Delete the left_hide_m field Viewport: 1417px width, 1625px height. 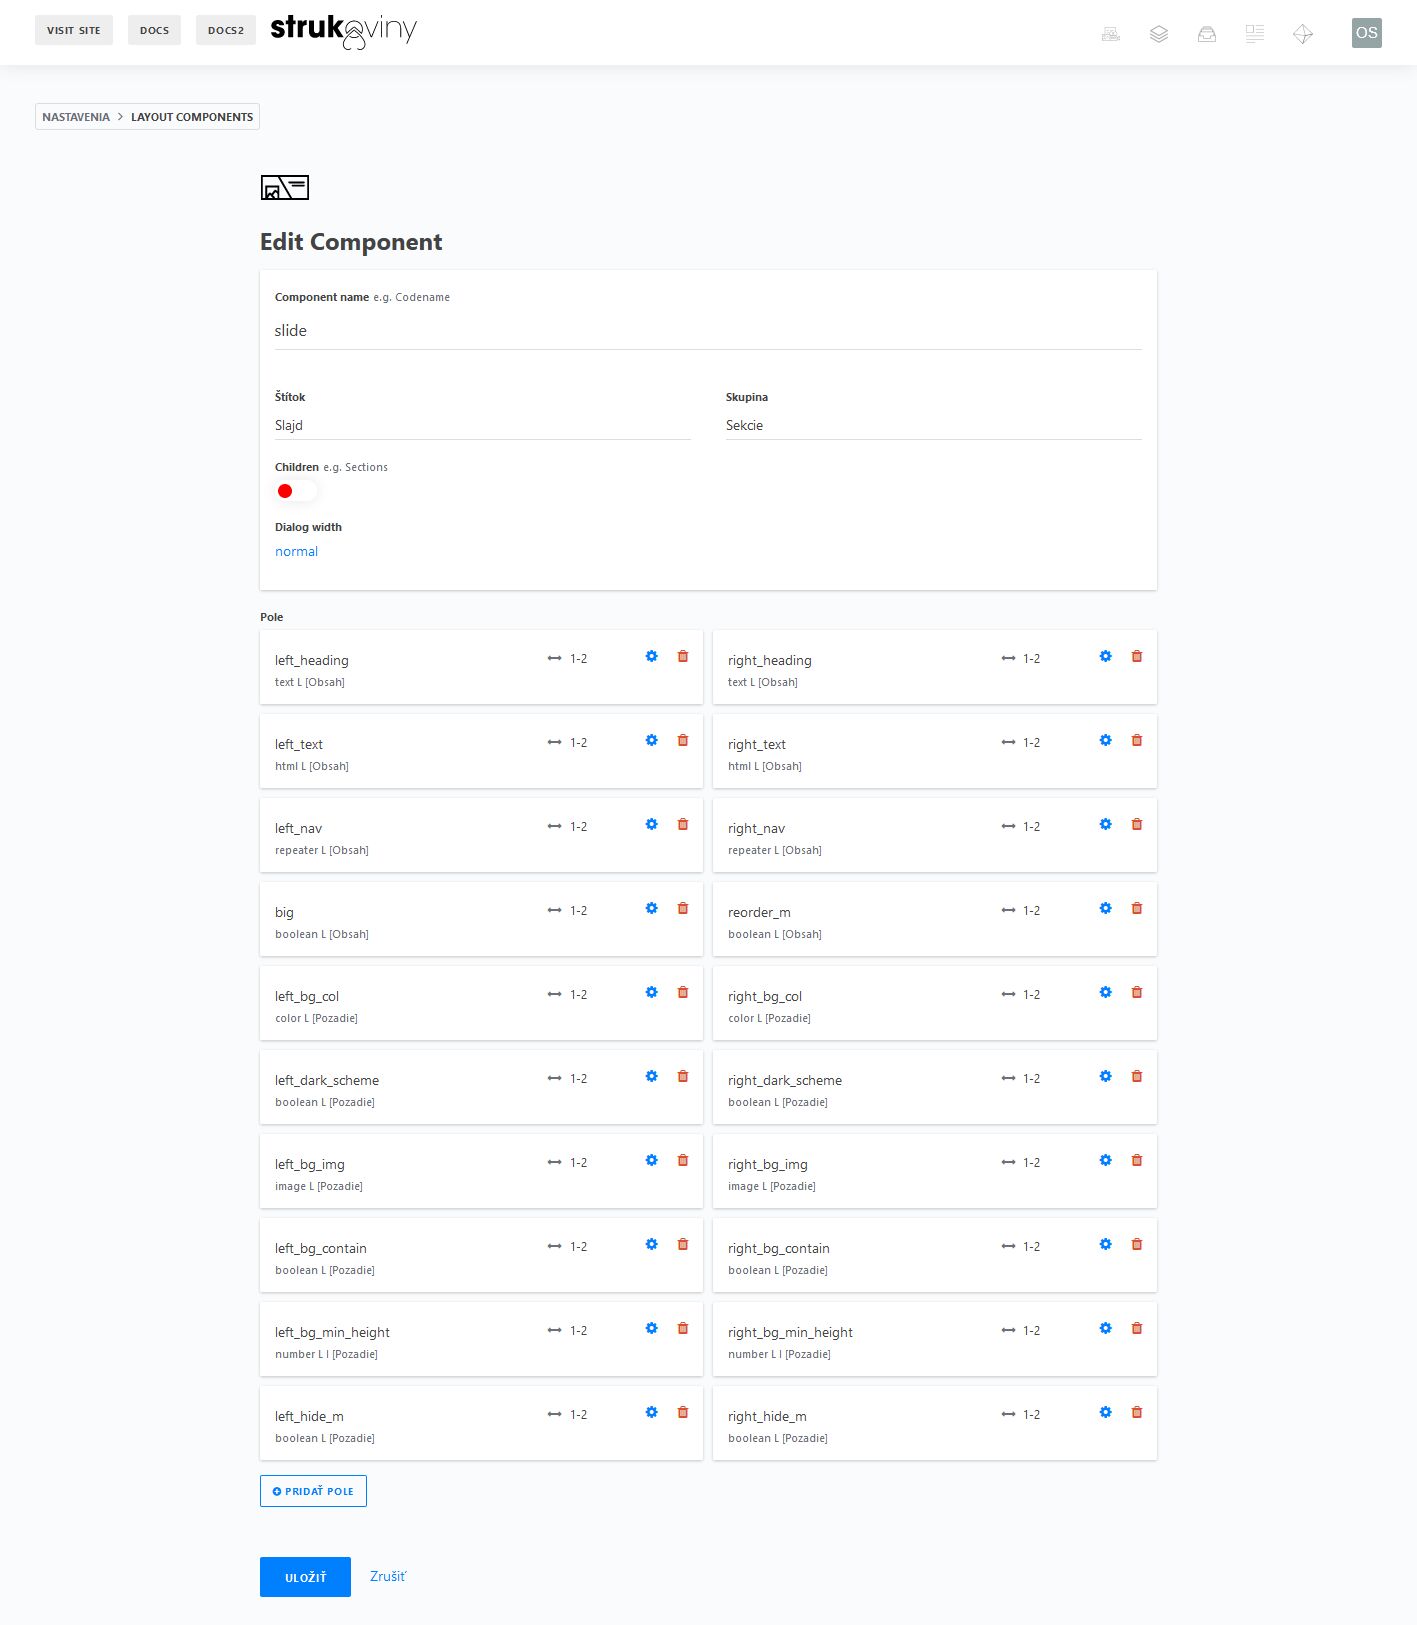(683, 1412)
